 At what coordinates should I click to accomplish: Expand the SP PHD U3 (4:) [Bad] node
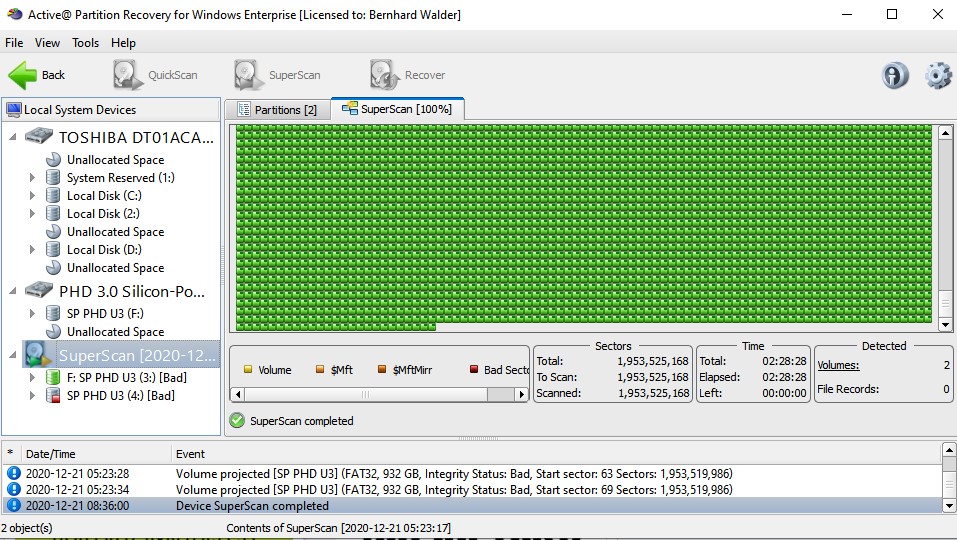(x=32, y=395)
